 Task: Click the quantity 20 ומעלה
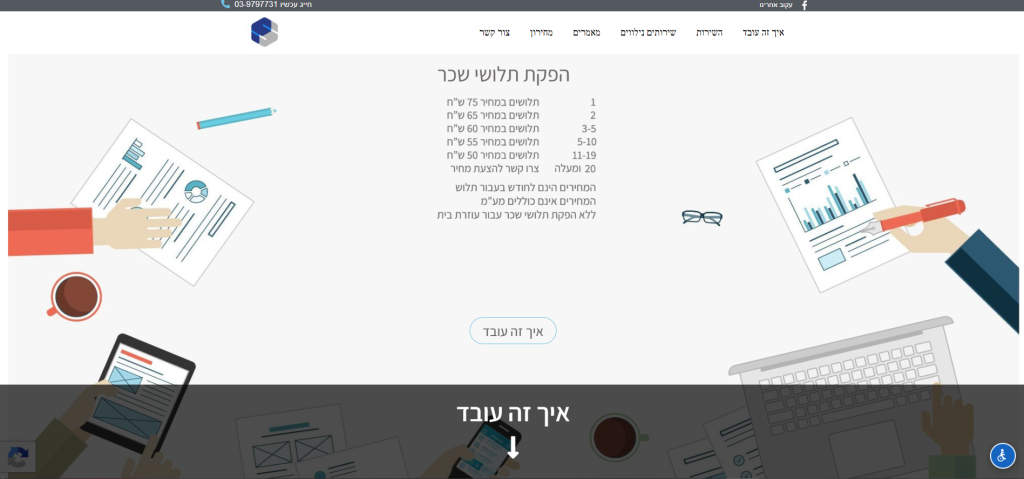tap(575, 169)
